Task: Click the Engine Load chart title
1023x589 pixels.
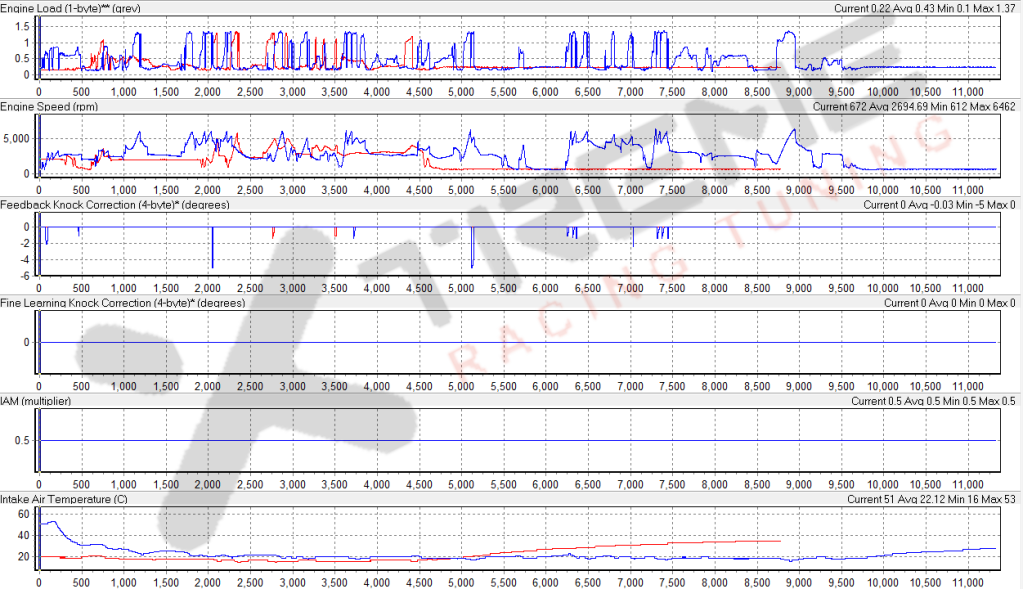Action: point(88,8)
